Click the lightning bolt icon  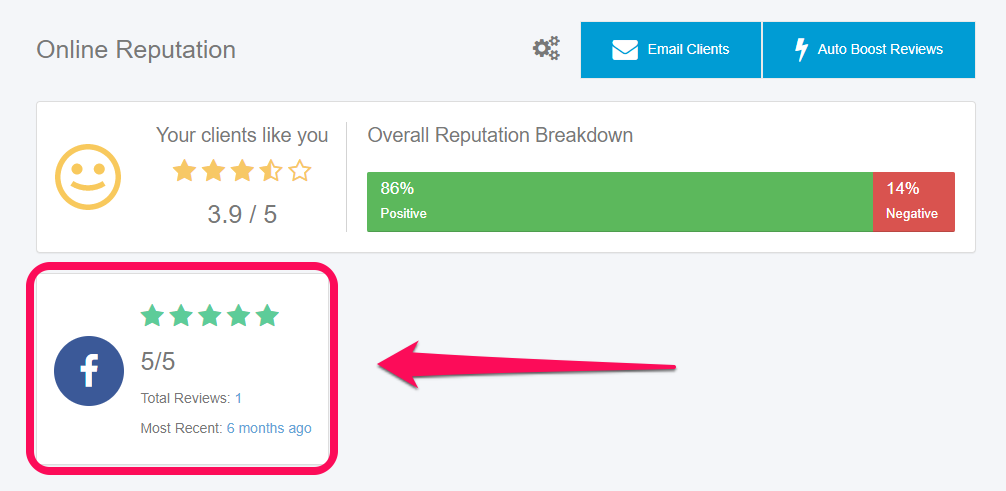(801, 50)
